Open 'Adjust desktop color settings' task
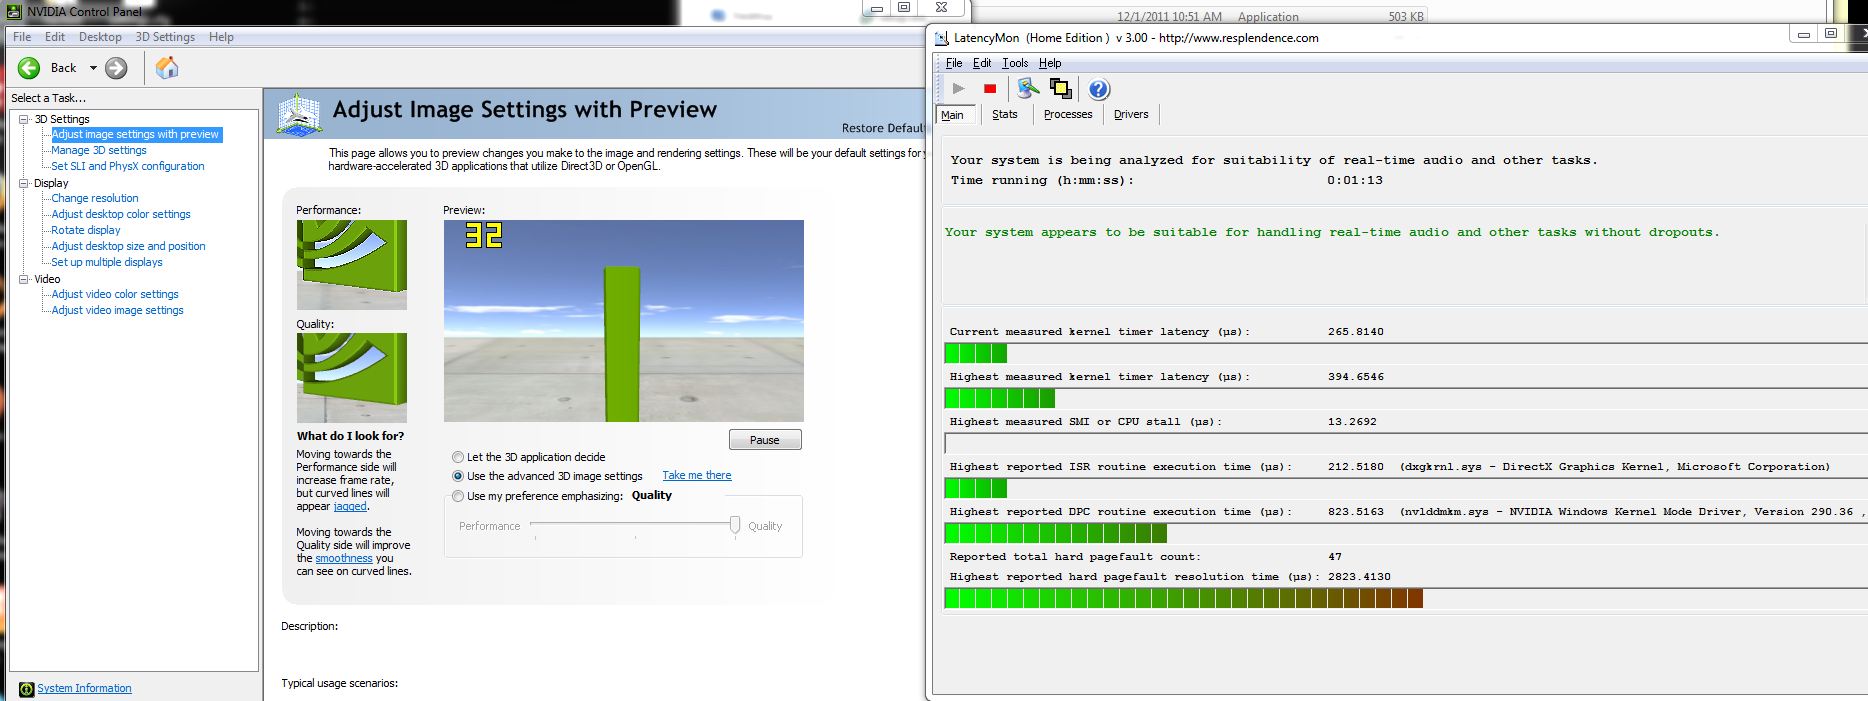The width and height of the screenshot is (1868, 701). pyautogui.click(x=121, y=214)
